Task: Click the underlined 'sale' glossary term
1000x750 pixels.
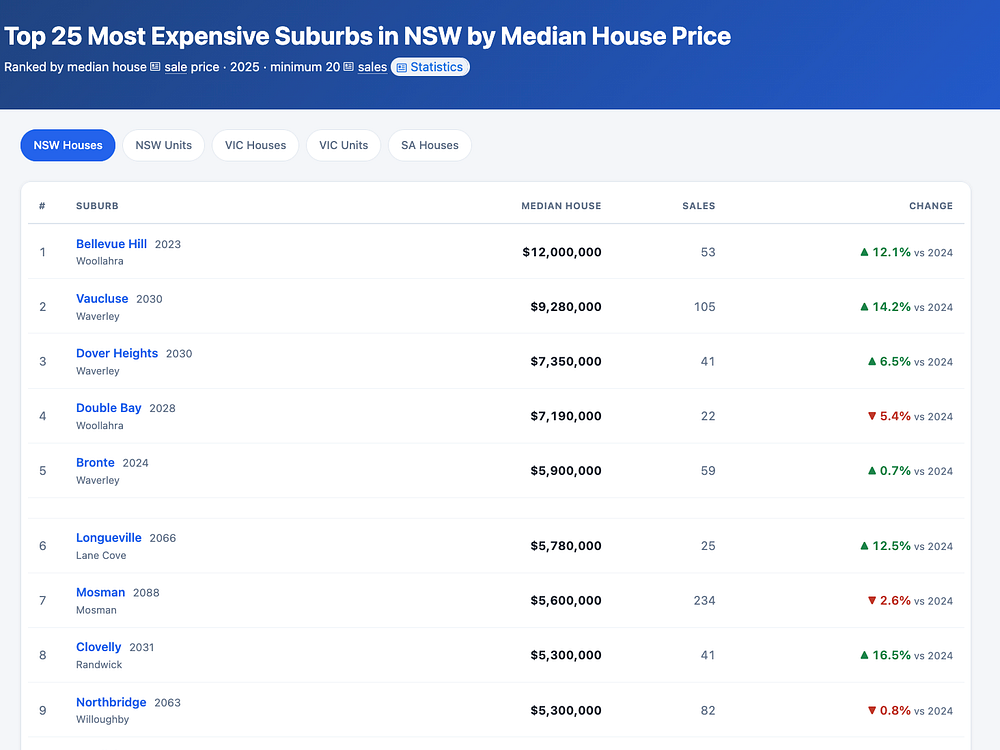Action: click(x=175, y=67)
